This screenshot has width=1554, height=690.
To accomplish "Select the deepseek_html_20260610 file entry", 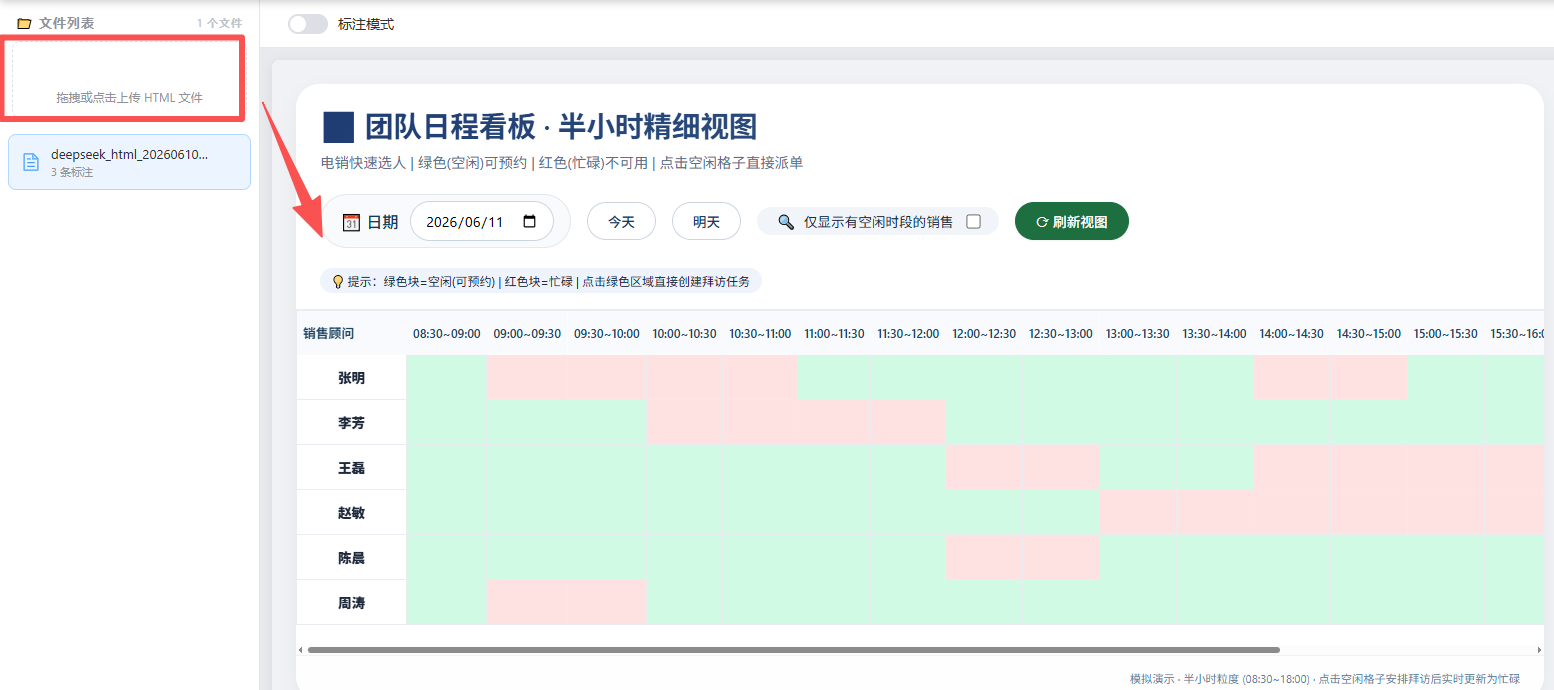I will point(129,162).
